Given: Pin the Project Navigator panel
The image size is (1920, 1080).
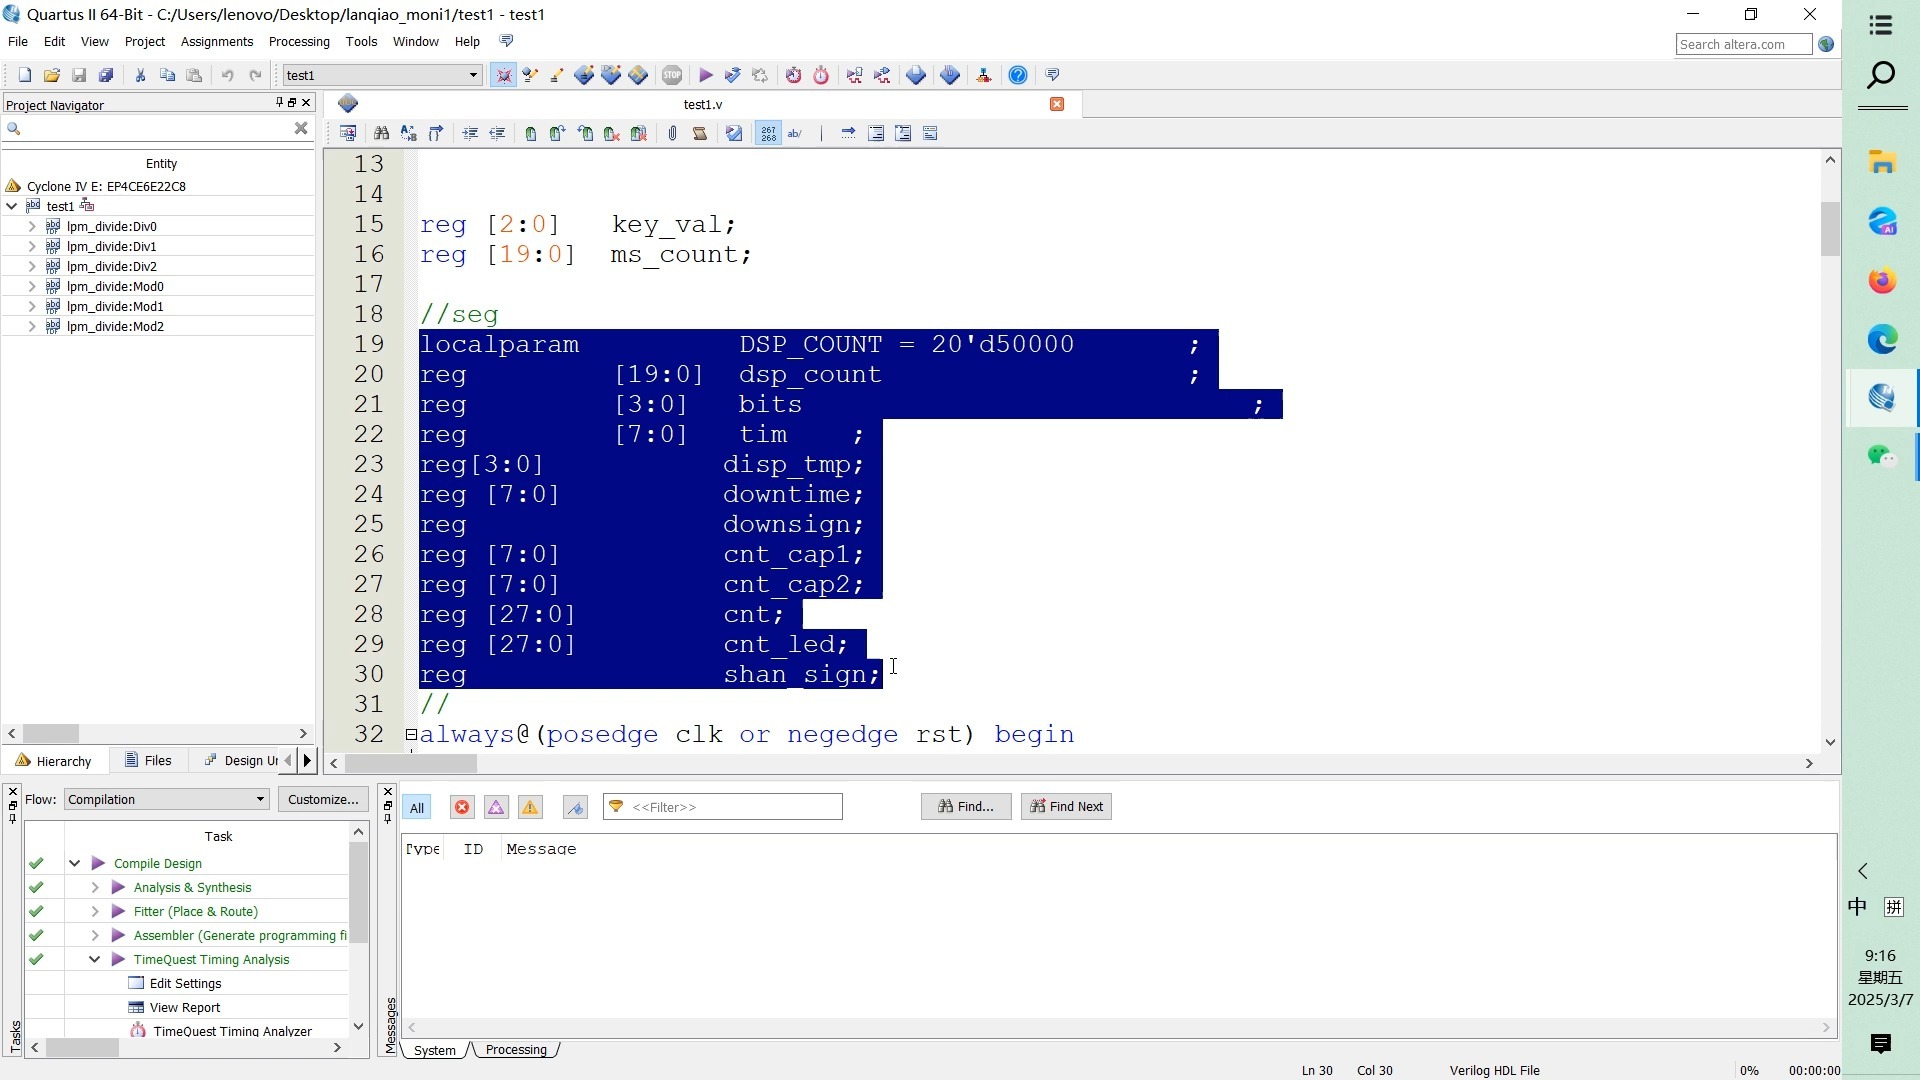Looking at the screenshot, I should pos(279,103).
